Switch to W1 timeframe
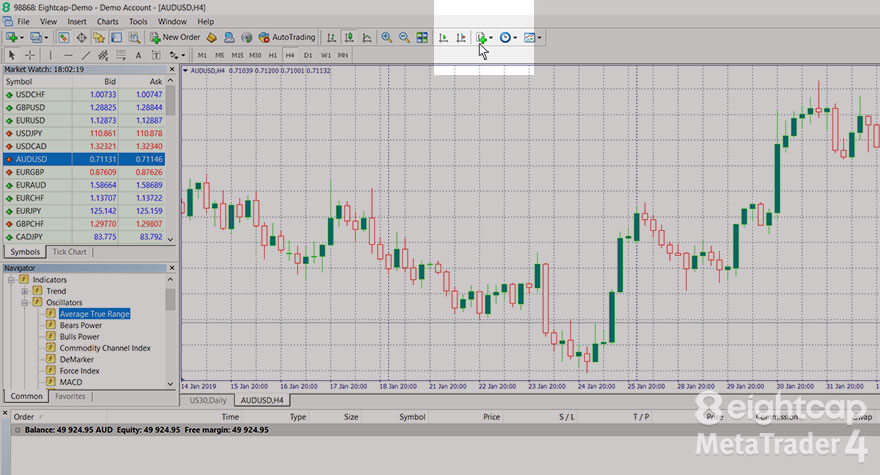 tap(326, 55)
